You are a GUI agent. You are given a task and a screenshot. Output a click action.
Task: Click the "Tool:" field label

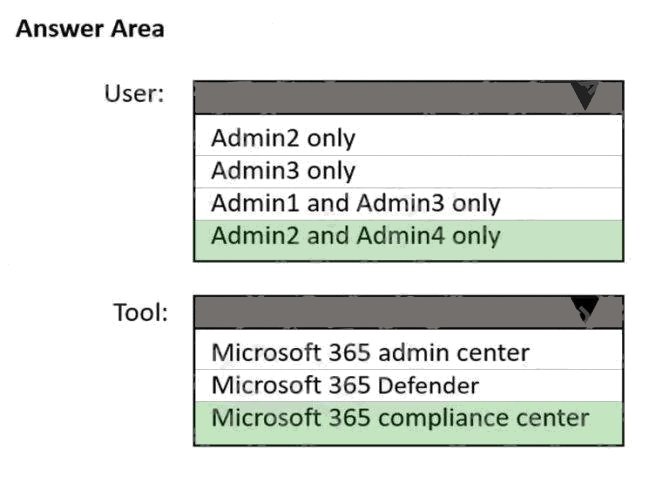tap(140, 311)
